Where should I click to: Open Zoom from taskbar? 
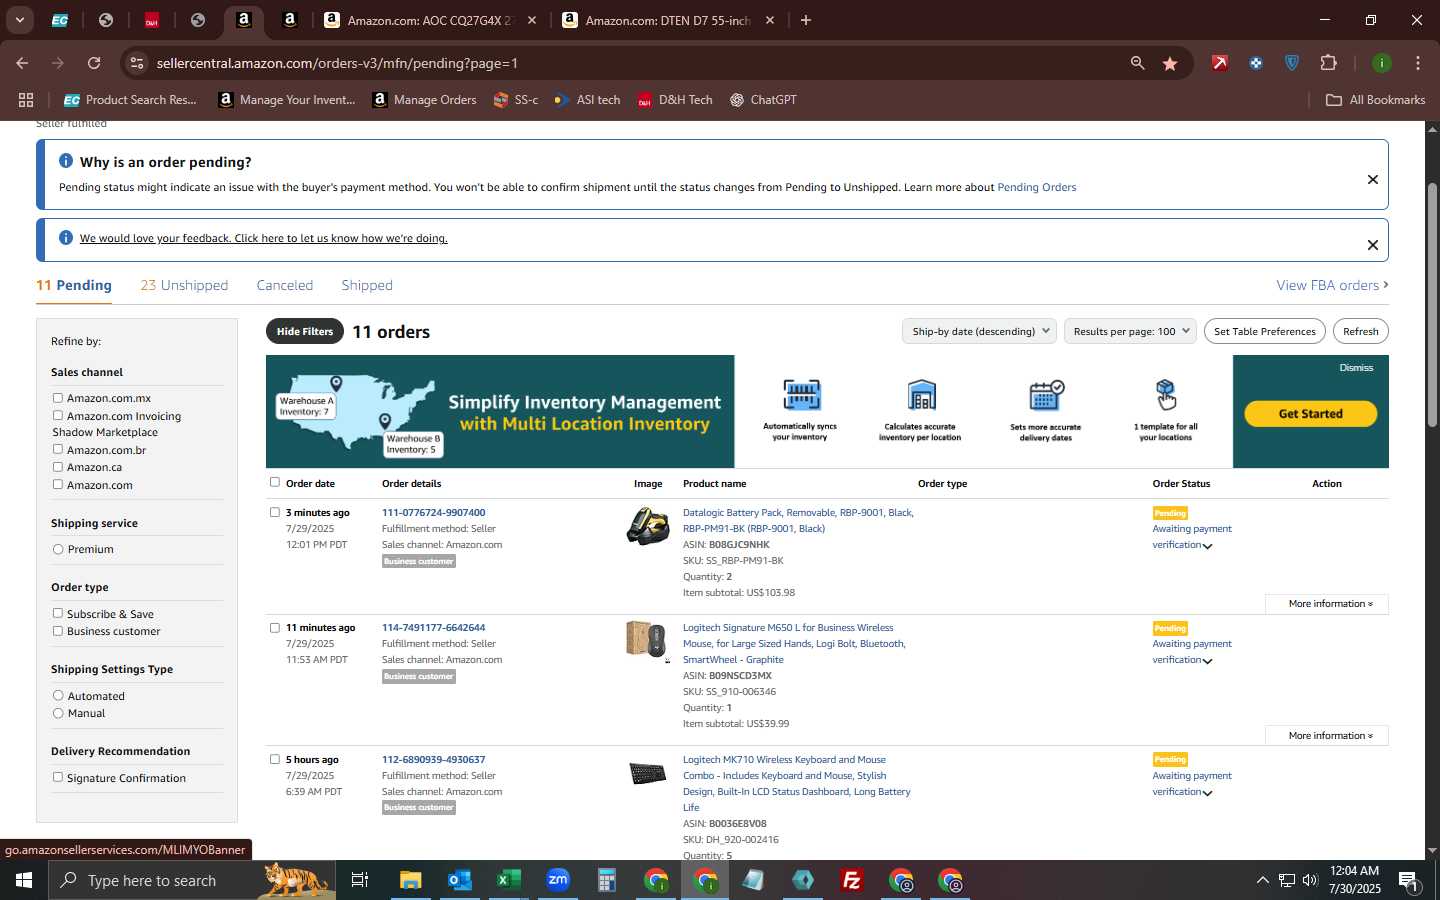[558, 880]
